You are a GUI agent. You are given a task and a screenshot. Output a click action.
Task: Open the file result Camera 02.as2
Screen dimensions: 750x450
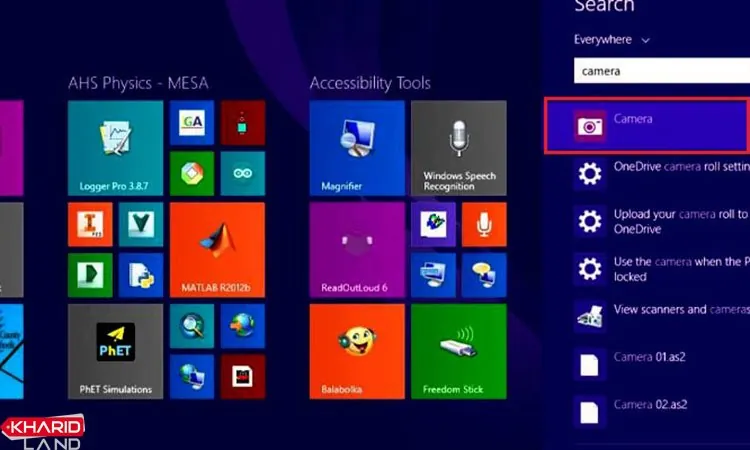pyautogui.click(x=662, y=411)
